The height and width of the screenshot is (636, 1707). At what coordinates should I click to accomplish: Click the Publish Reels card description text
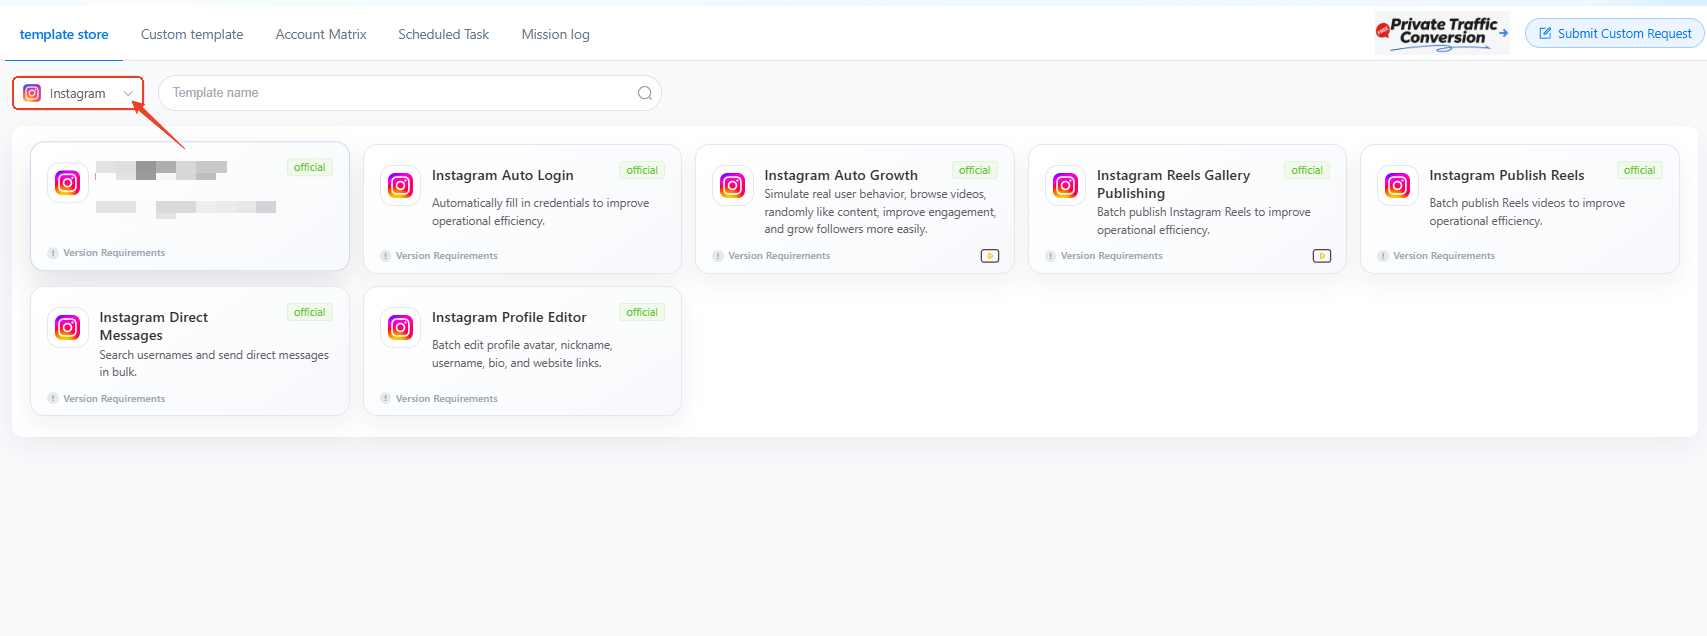tap(1527, 212)
